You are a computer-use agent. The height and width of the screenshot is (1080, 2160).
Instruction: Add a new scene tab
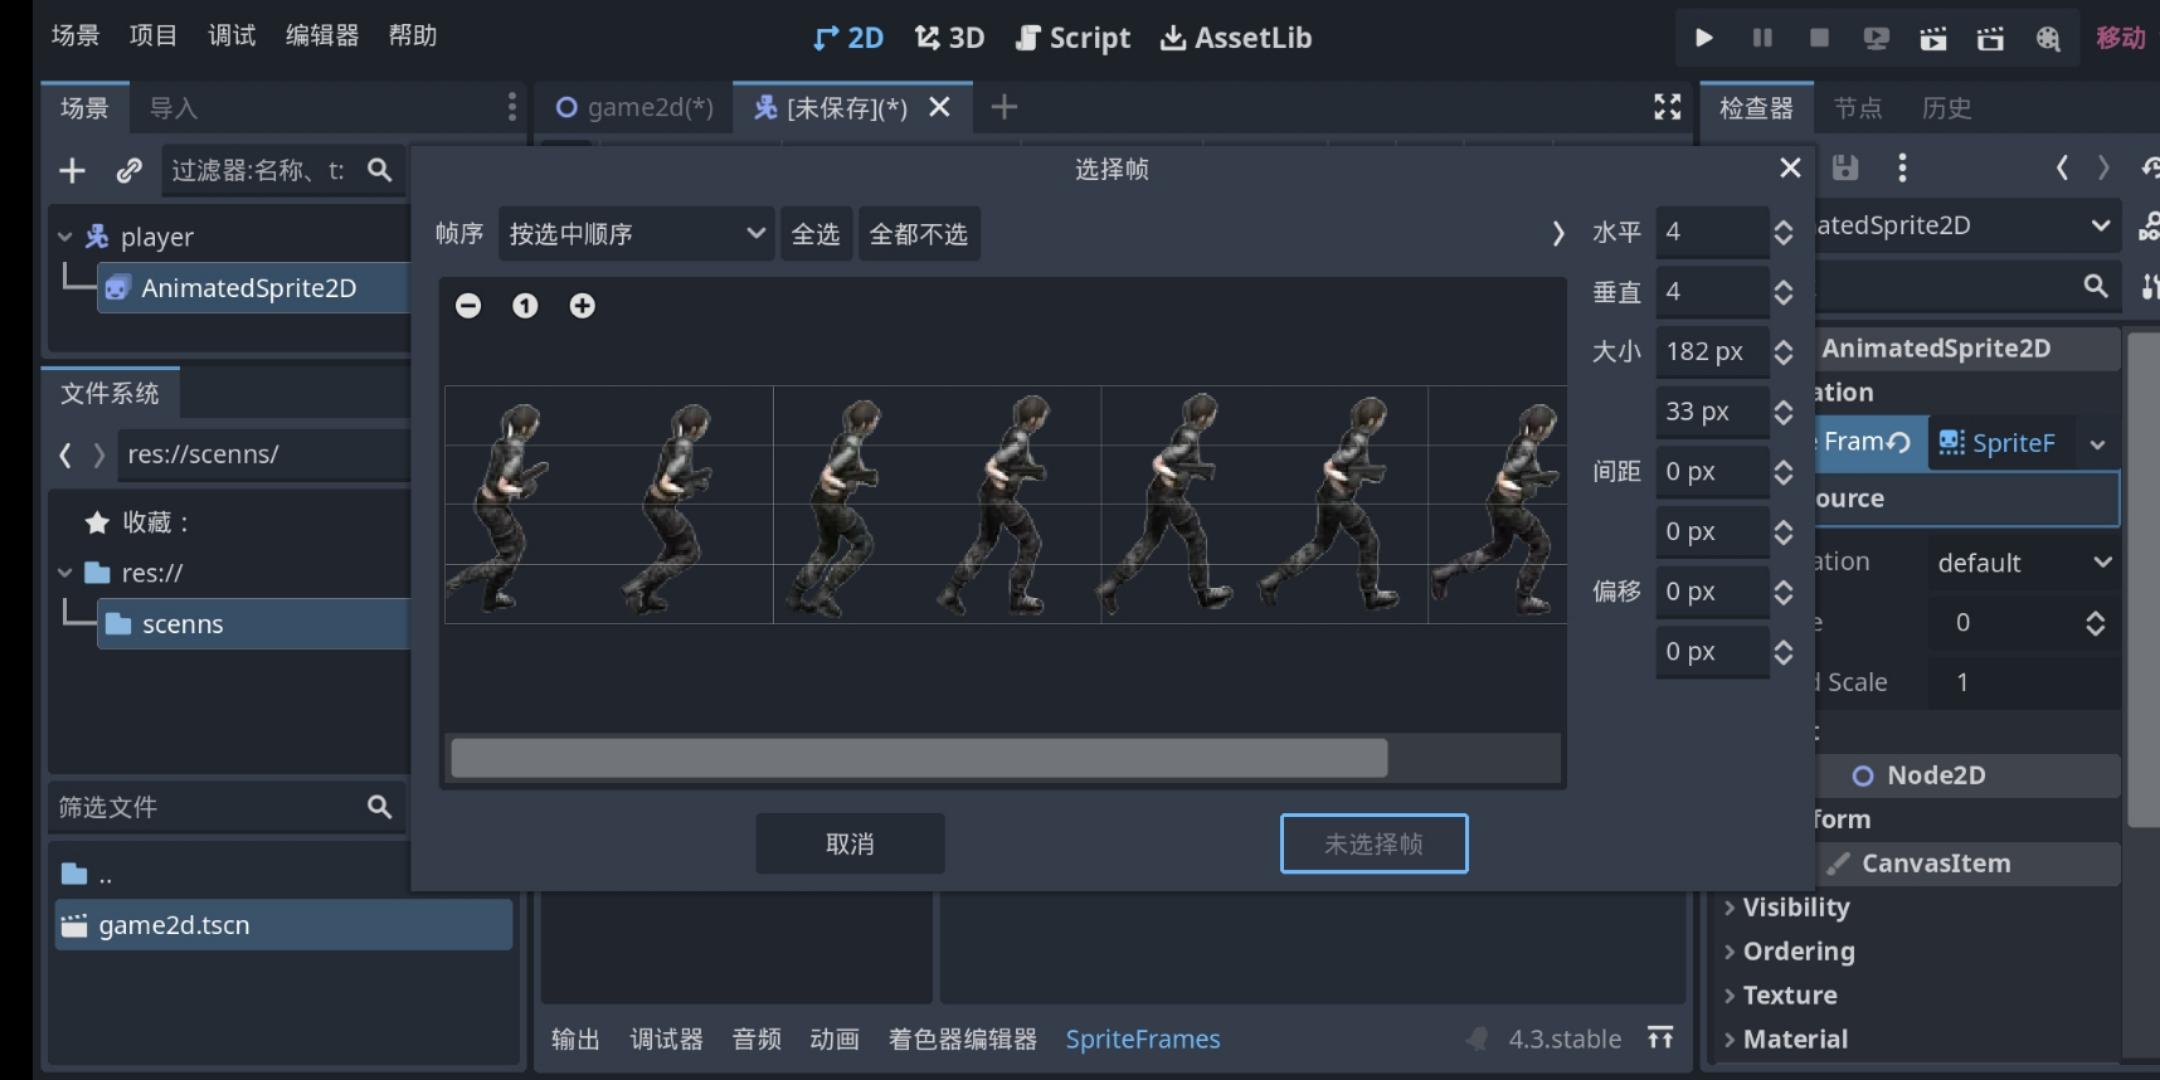[x=1004, y=107]
